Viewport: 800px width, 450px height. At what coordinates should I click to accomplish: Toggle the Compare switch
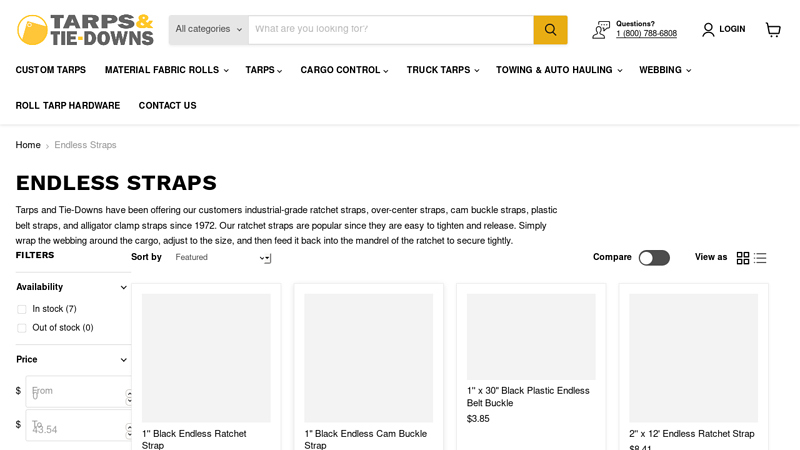pos(654,258)
